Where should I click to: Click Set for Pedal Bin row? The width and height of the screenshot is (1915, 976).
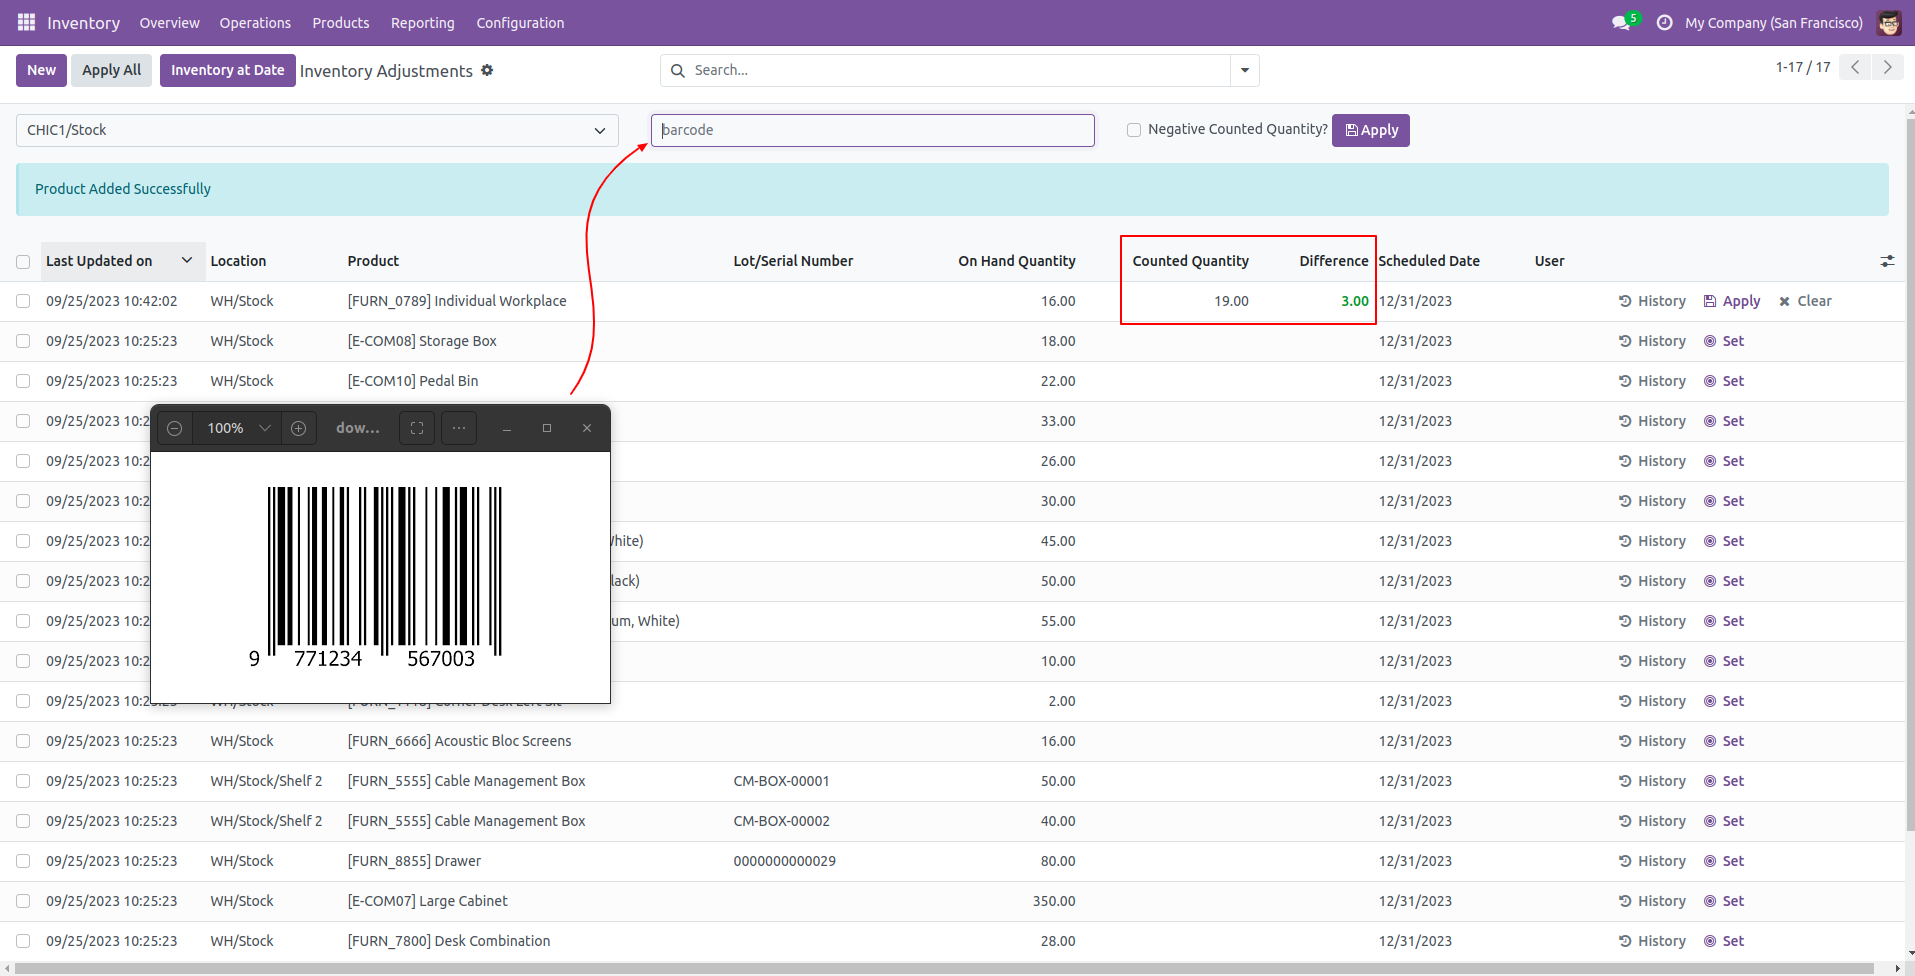(x=1724, y=381)
